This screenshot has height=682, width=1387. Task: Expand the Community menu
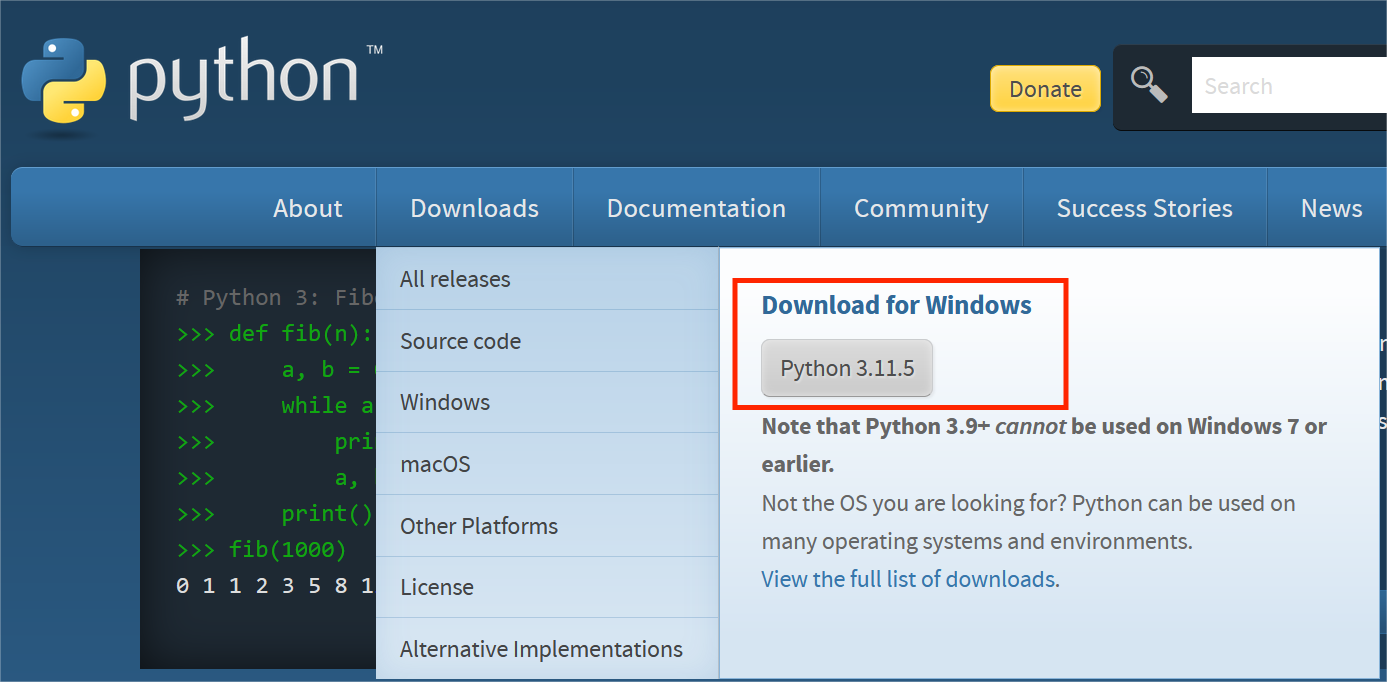pos(921,208)
